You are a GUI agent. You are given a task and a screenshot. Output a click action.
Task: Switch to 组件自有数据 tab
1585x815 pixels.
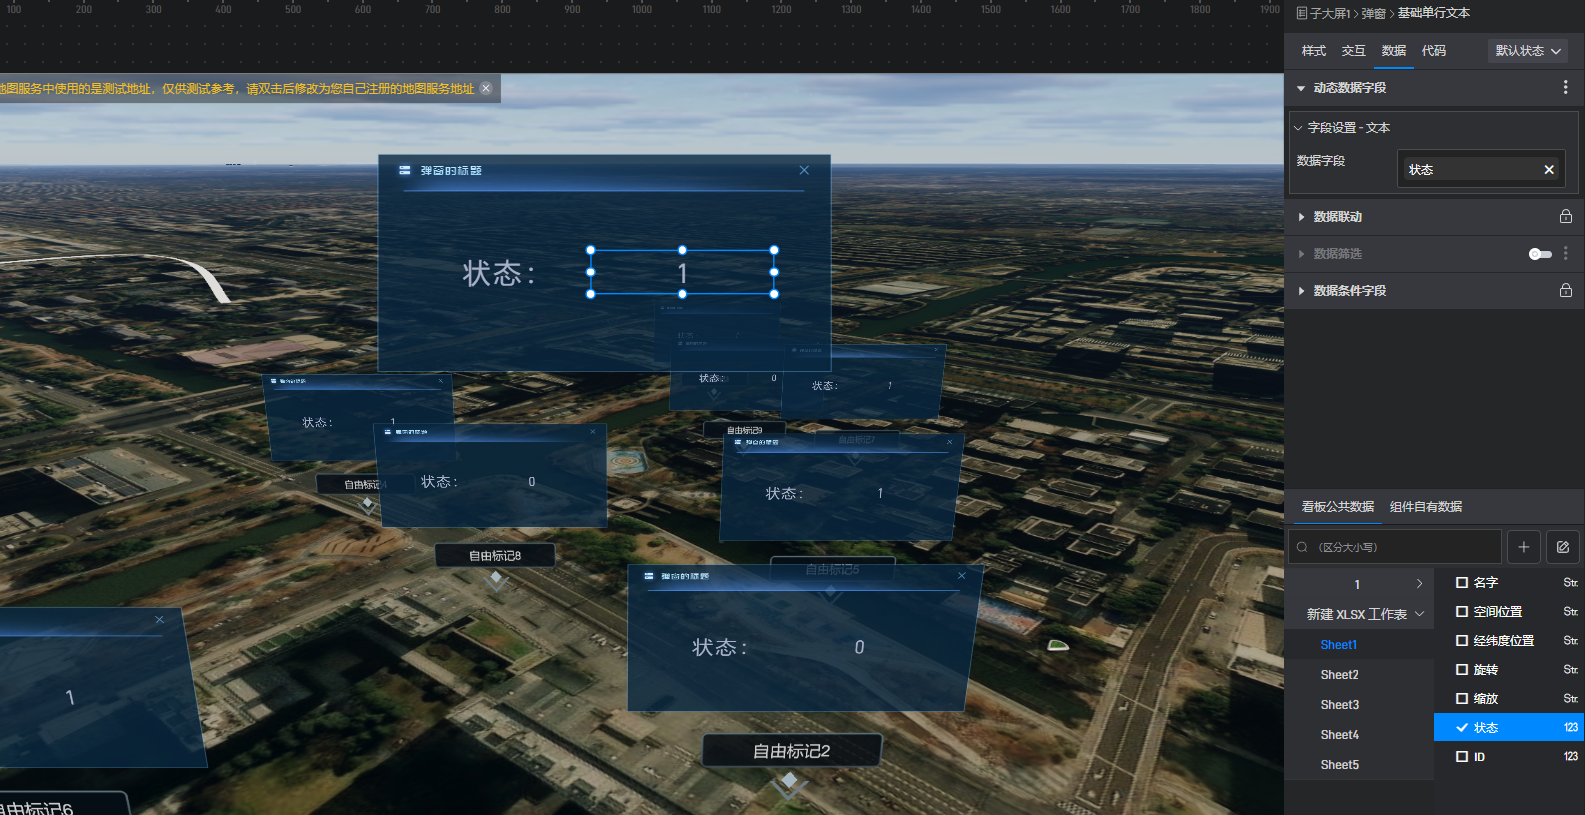tap(1426, 507)
